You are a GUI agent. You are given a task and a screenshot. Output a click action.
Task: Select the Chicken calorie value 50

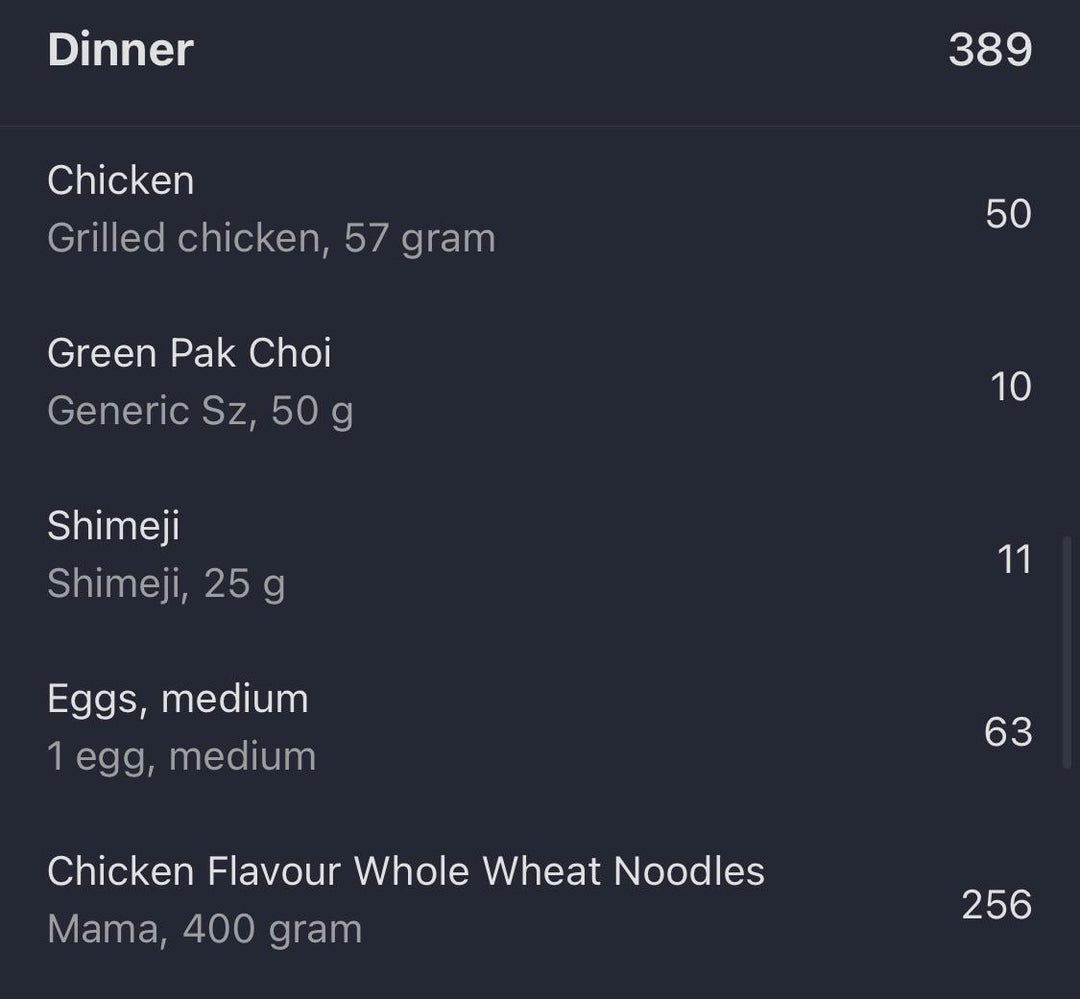click(x=1008, y=214)
